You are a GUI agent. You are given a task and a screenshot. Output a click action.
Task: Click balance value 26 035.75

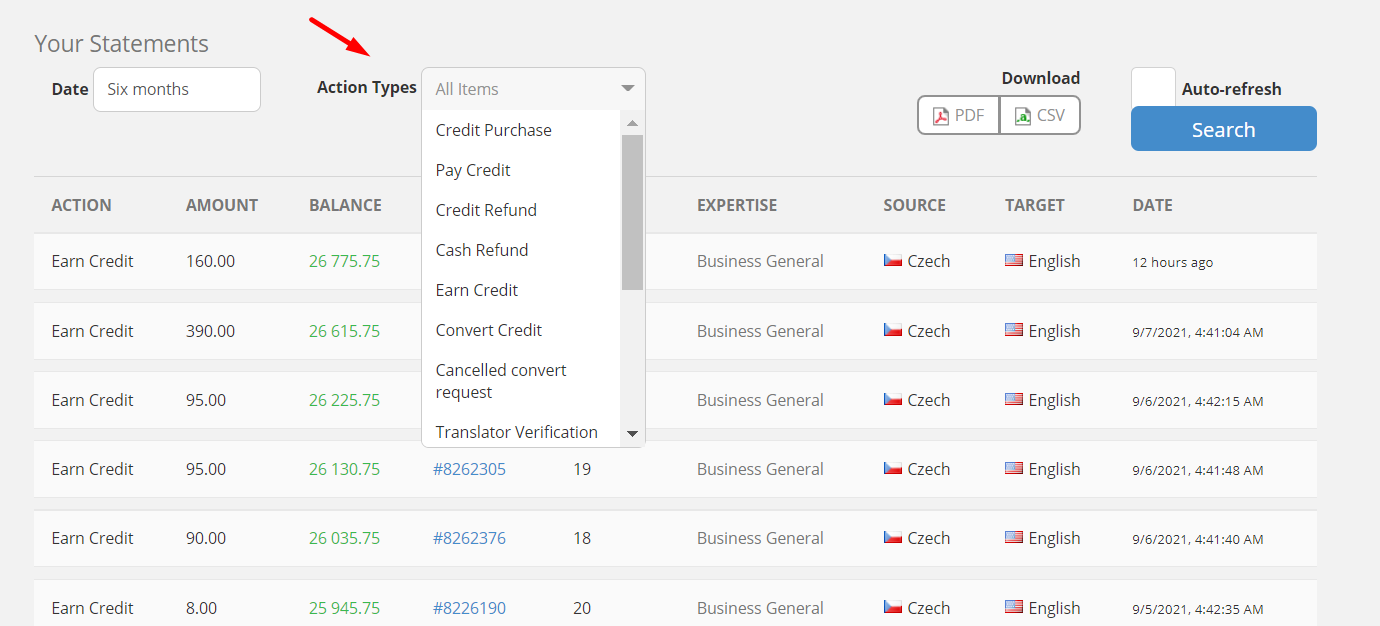coord(344,538)
